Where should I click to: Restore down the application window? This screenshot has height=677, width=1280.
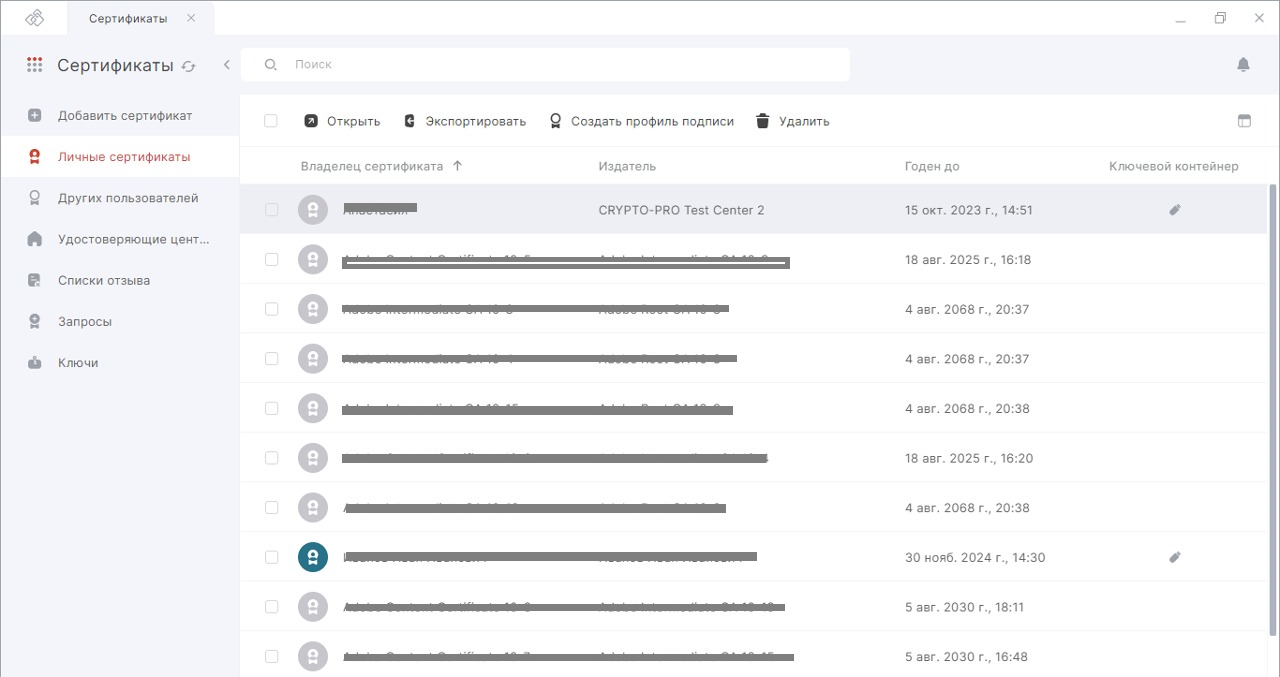point(1220,18)
